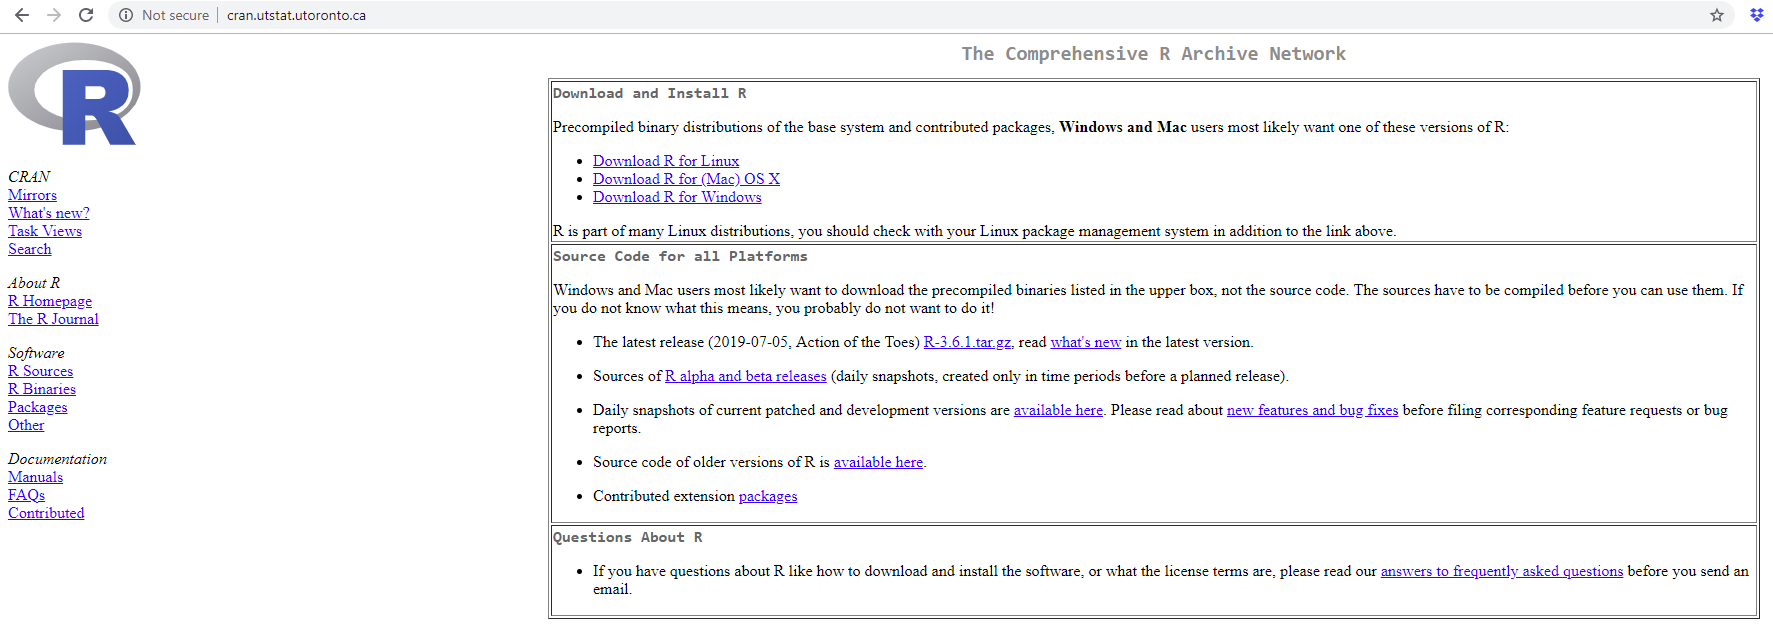Click the Source Code for all Platforms heading
Viewport: 1773px width, 636px height.
(680, 256)
